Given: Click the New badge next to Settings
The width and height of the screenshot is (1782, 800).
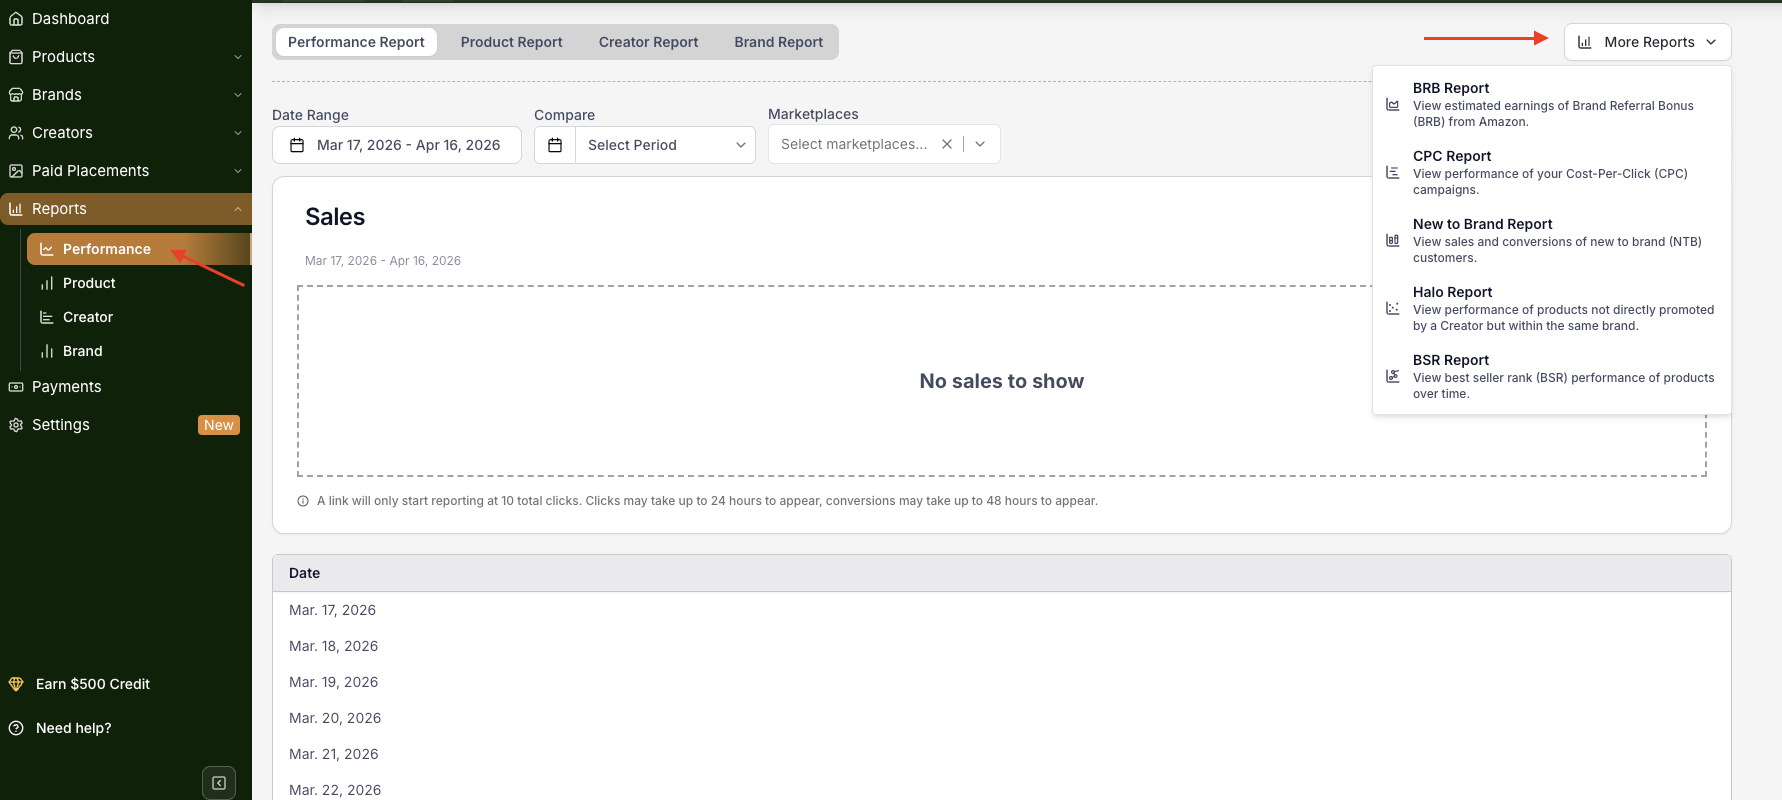Looking at the screenshot, I should [219, 425].
